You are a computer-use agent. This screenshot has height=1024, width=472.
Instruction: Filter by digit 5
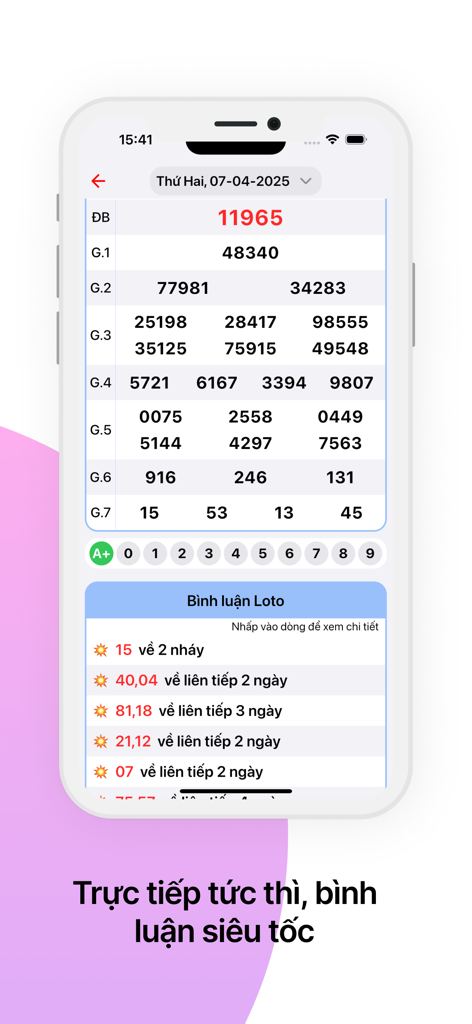(x=262, y=554)
